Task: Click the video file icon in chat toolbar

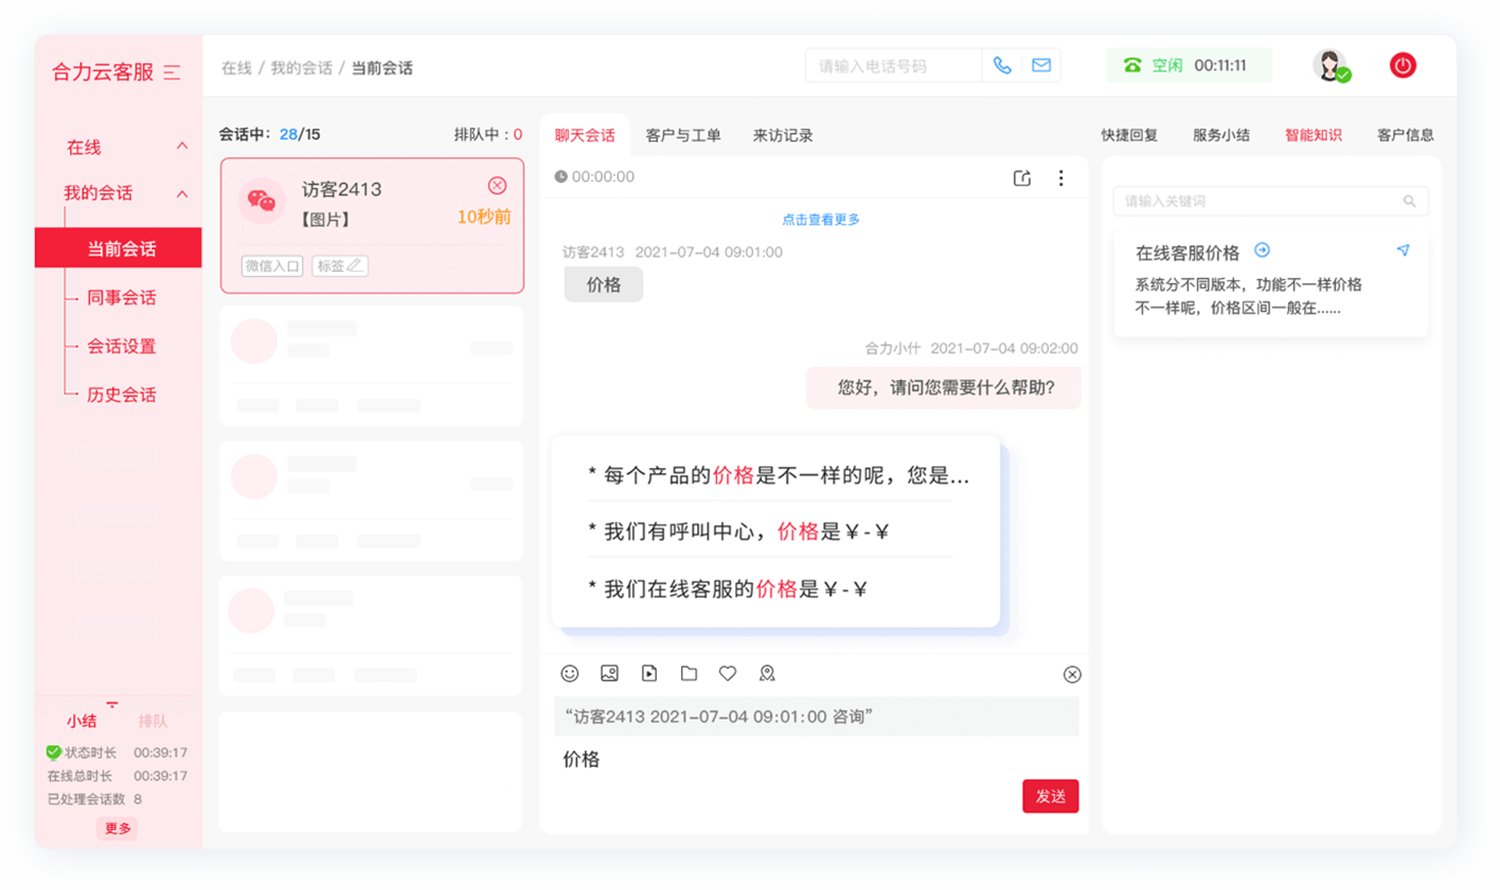Action: 649,673
